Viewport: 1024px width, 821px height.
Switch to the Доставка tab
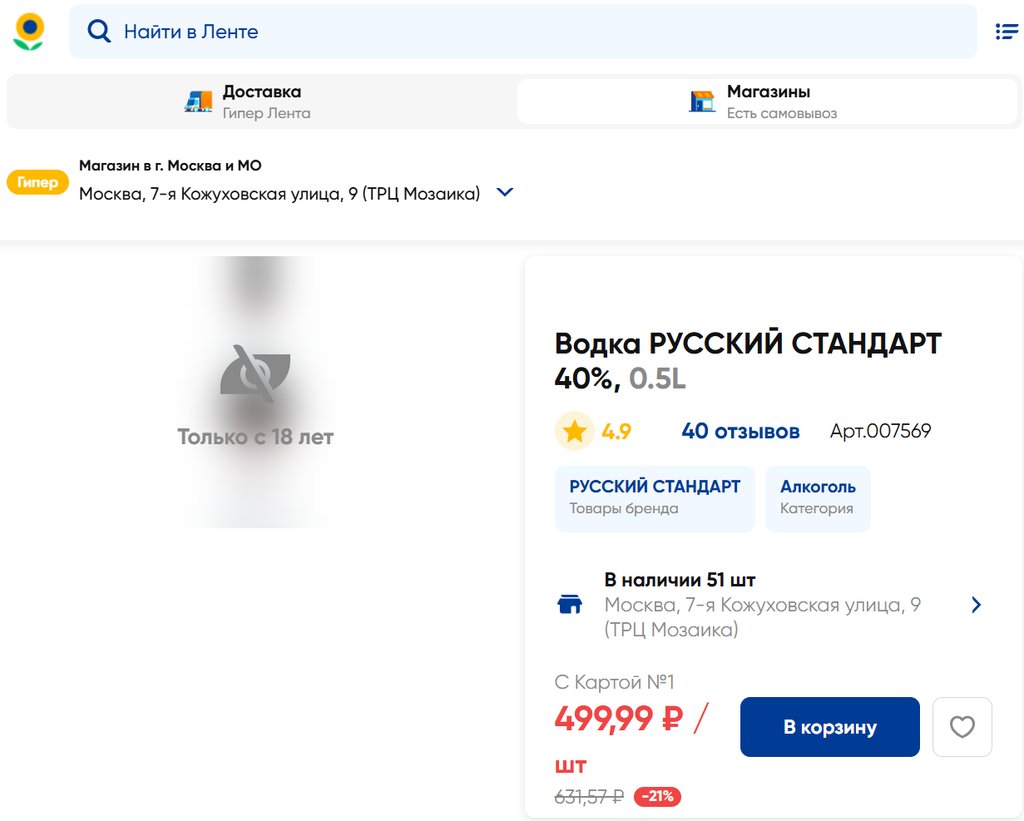[x=261, y=101]
